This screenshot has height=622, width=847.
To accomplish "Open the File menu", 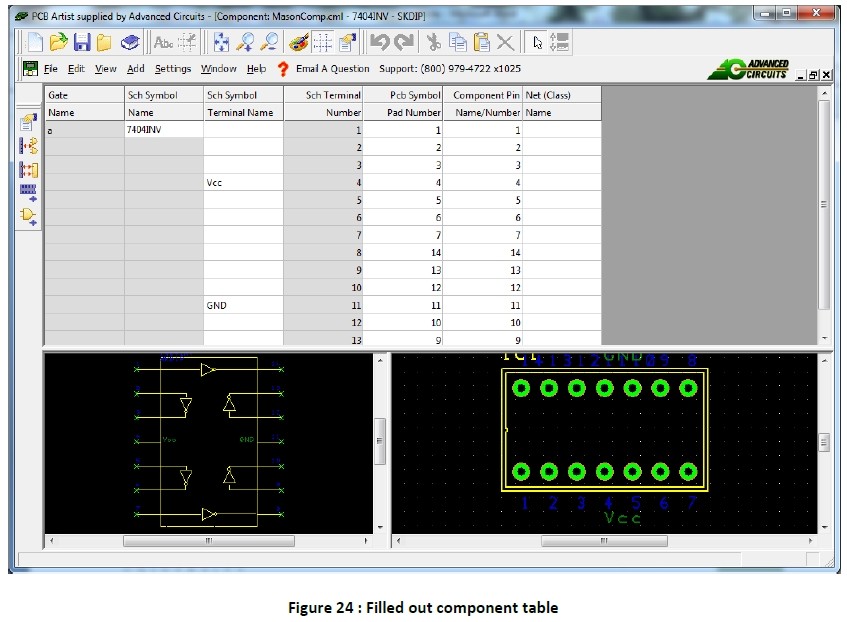I will click(50, 69).
